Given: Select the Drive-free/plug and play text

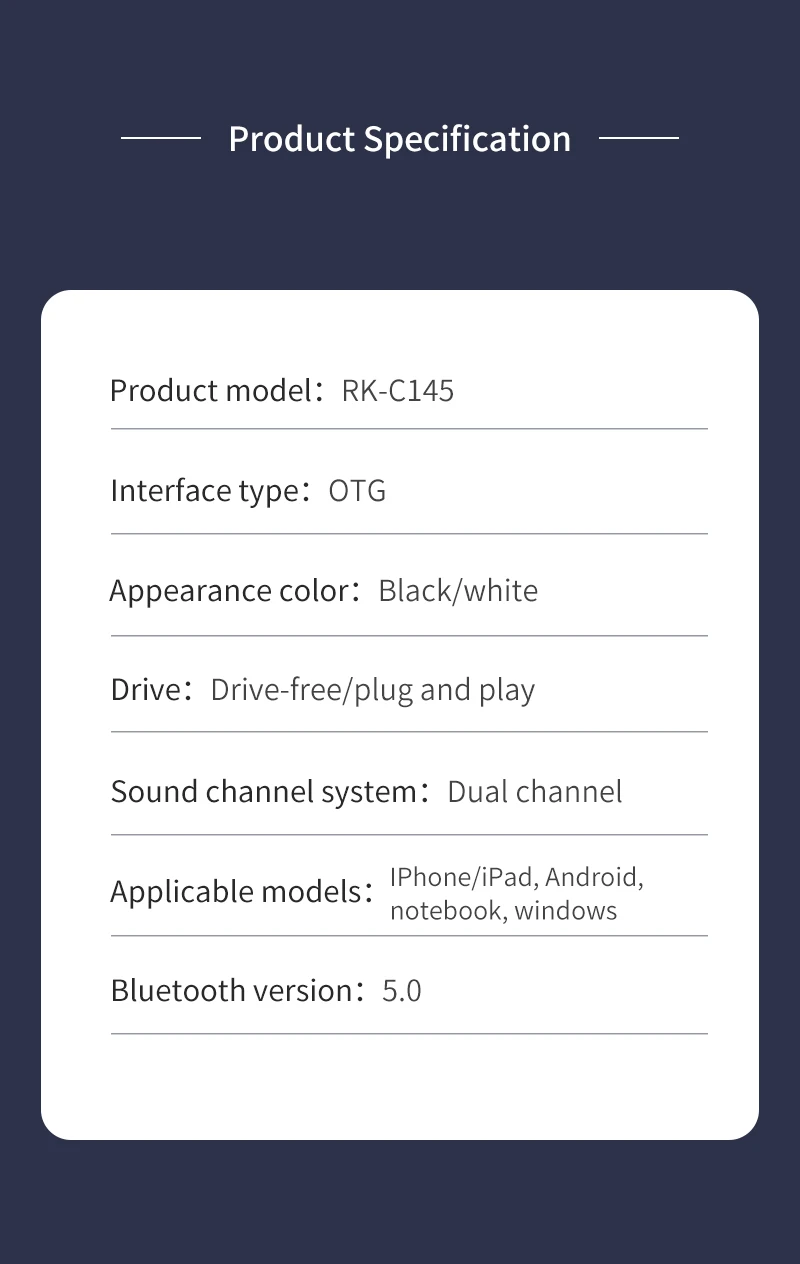Looking at the screenshot, I should (373, 690).
